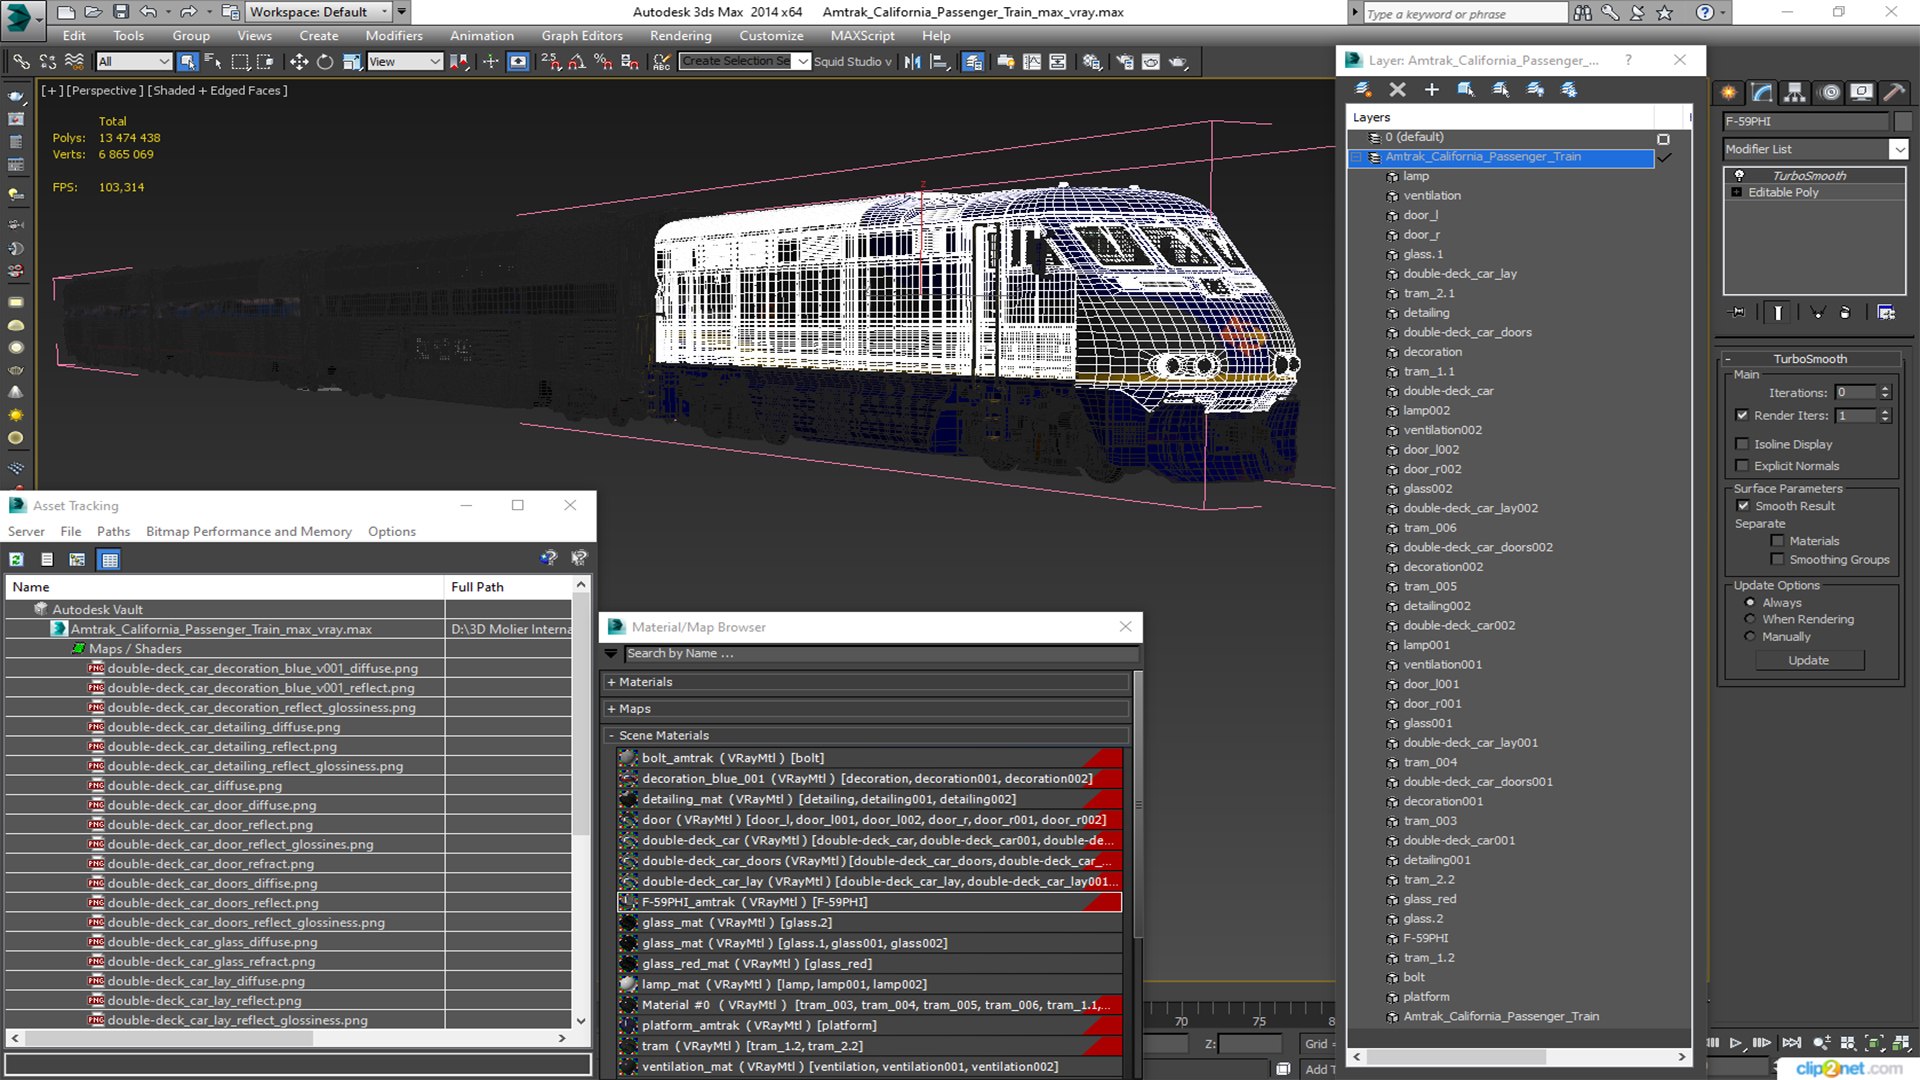Click the Mirror tool icon

(912, 62)
